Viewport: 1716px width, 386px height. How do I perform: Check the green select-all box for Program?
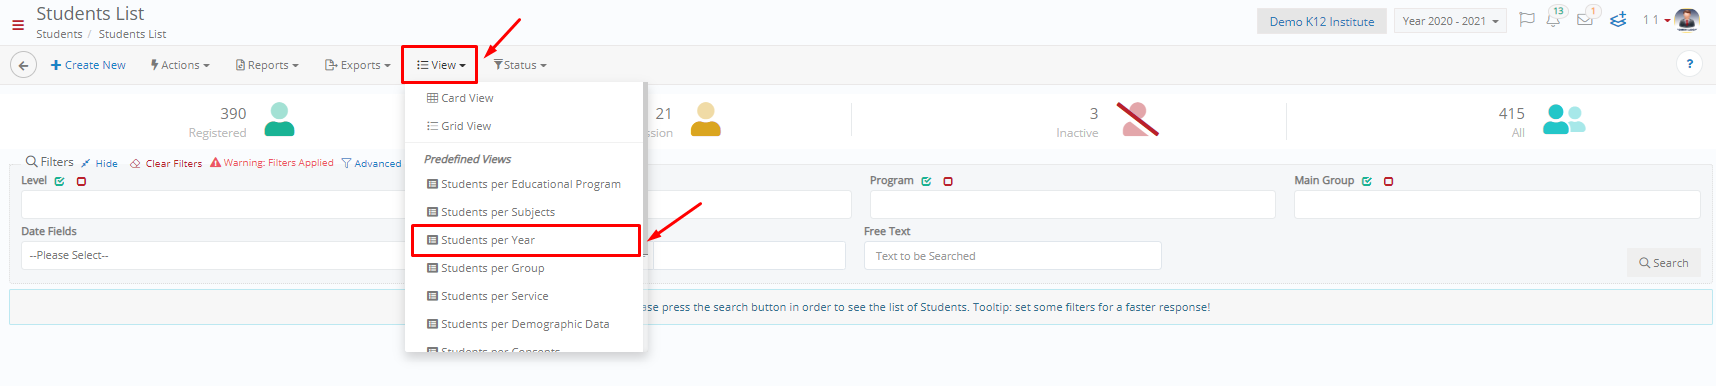(926, 182)
